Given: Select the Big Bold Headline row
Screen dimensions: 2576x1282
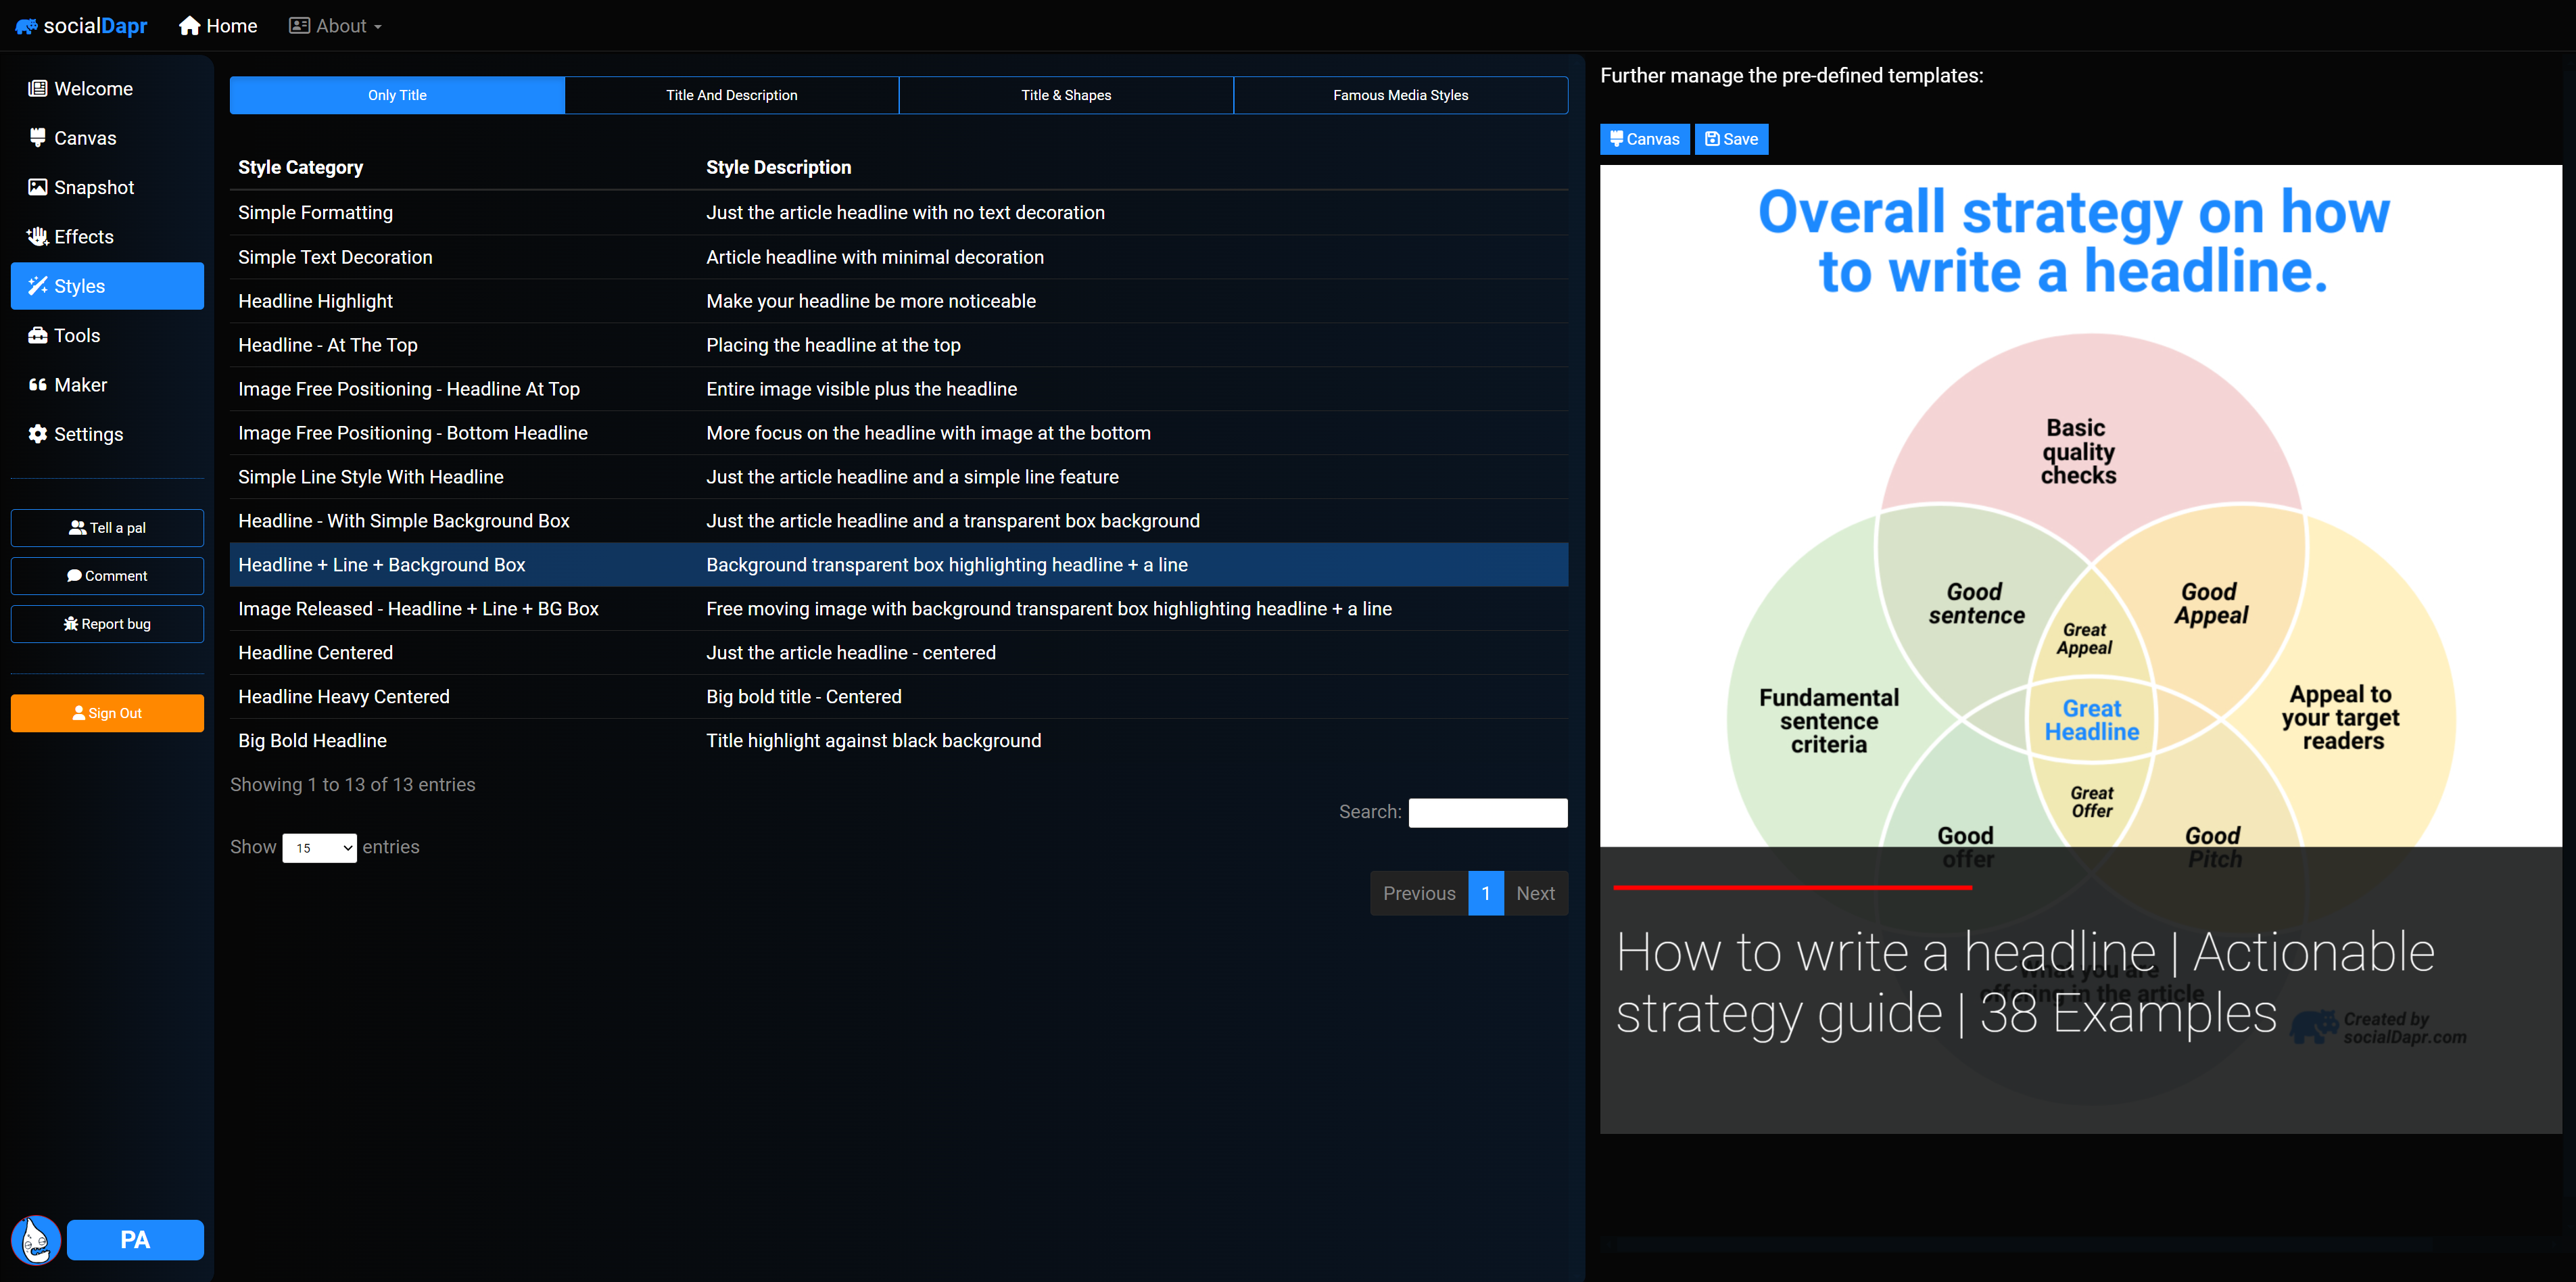Looking at the screenshot, I should click(898, 741).
